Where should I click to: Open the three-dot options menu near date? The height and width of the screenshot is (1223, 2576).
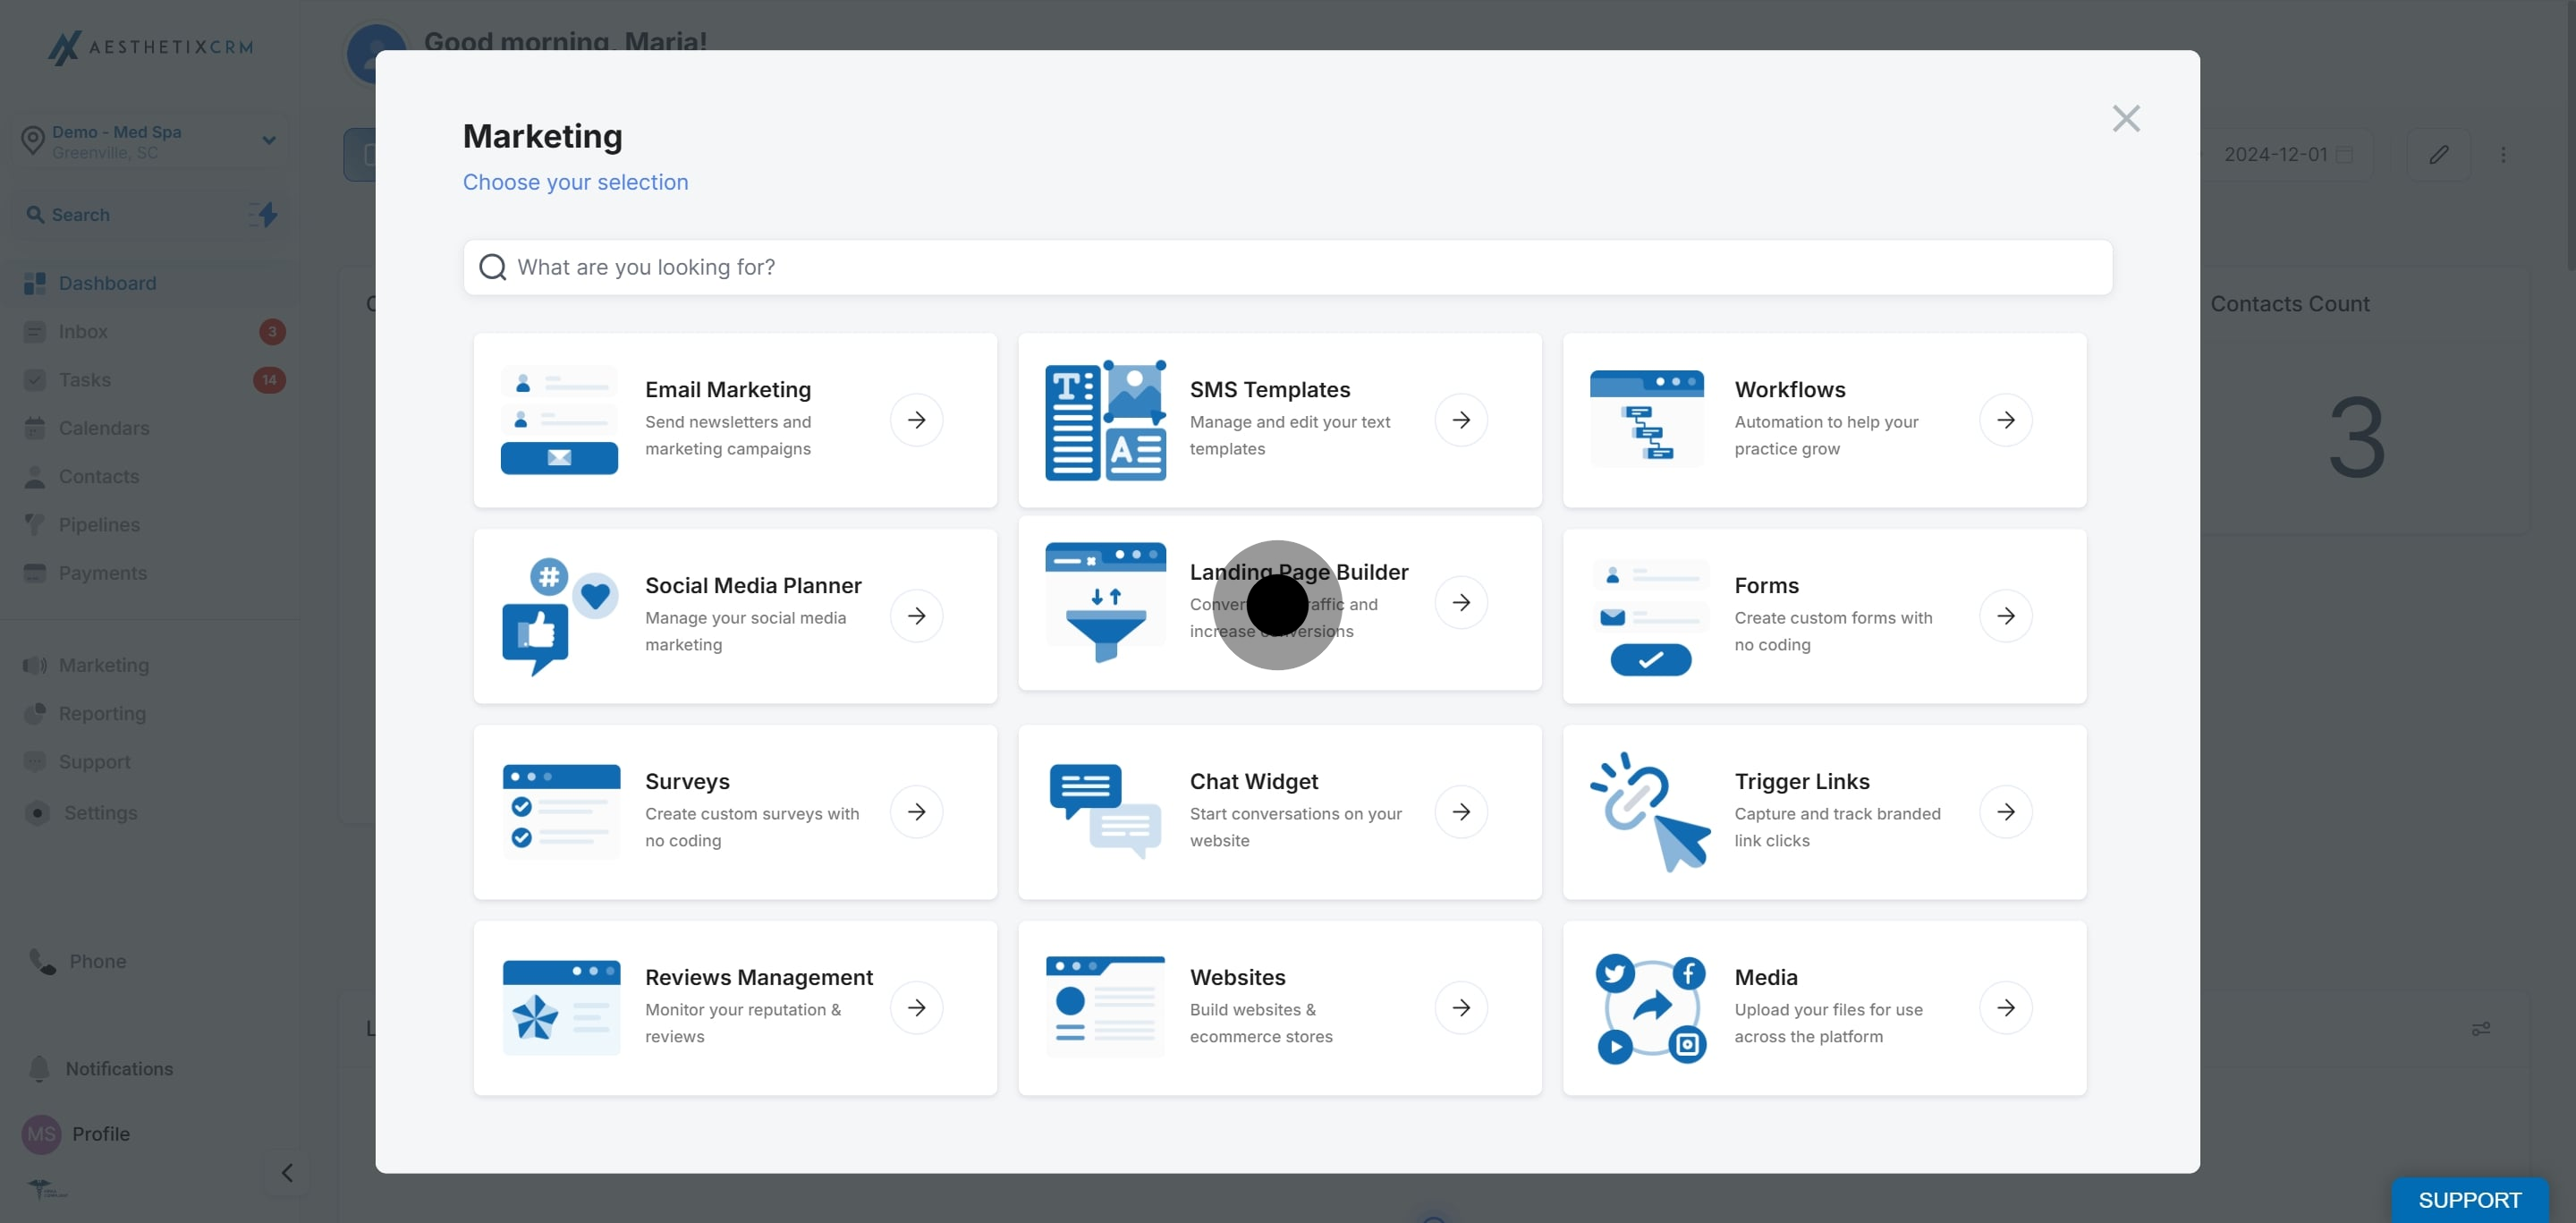2503,155
